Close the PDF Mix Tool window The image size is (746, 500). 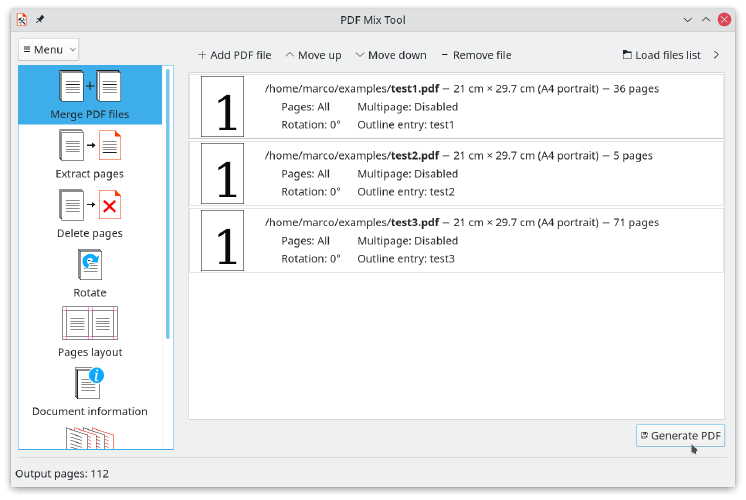(725, 20)
